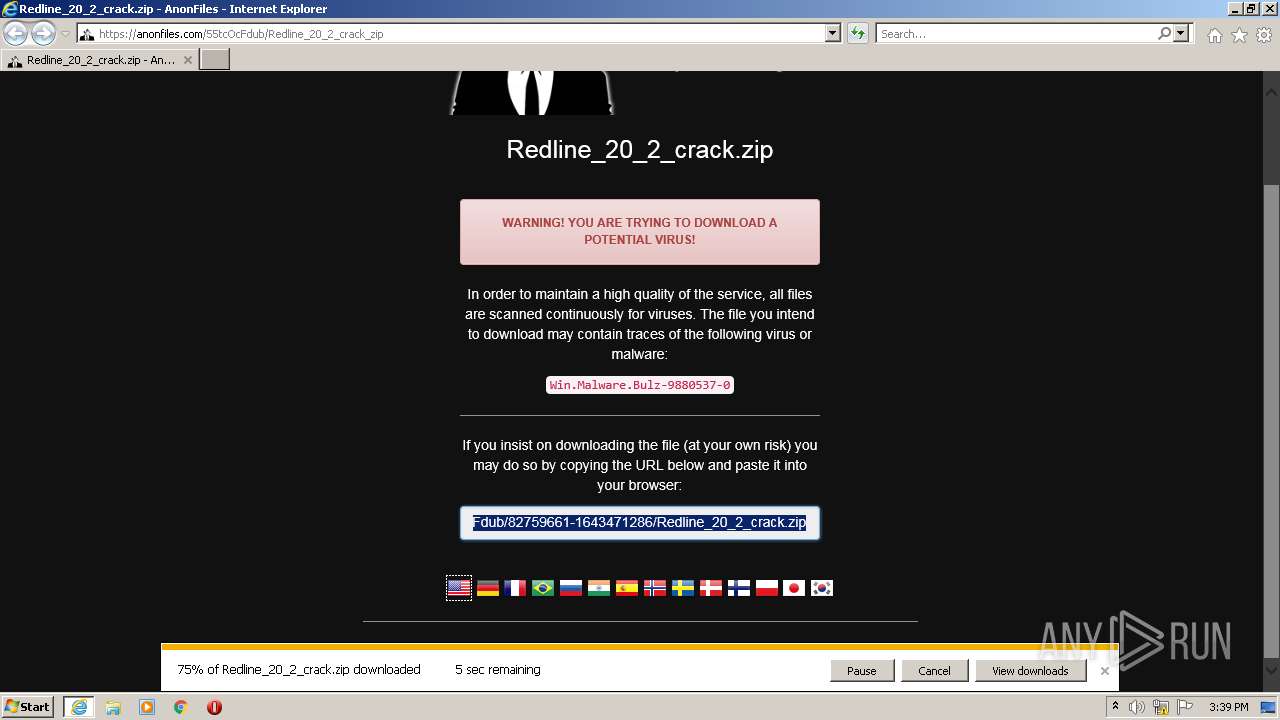Choose the Japanese flag language
The width and height of the screenshot is (1280, 720).
click(794, 588)
